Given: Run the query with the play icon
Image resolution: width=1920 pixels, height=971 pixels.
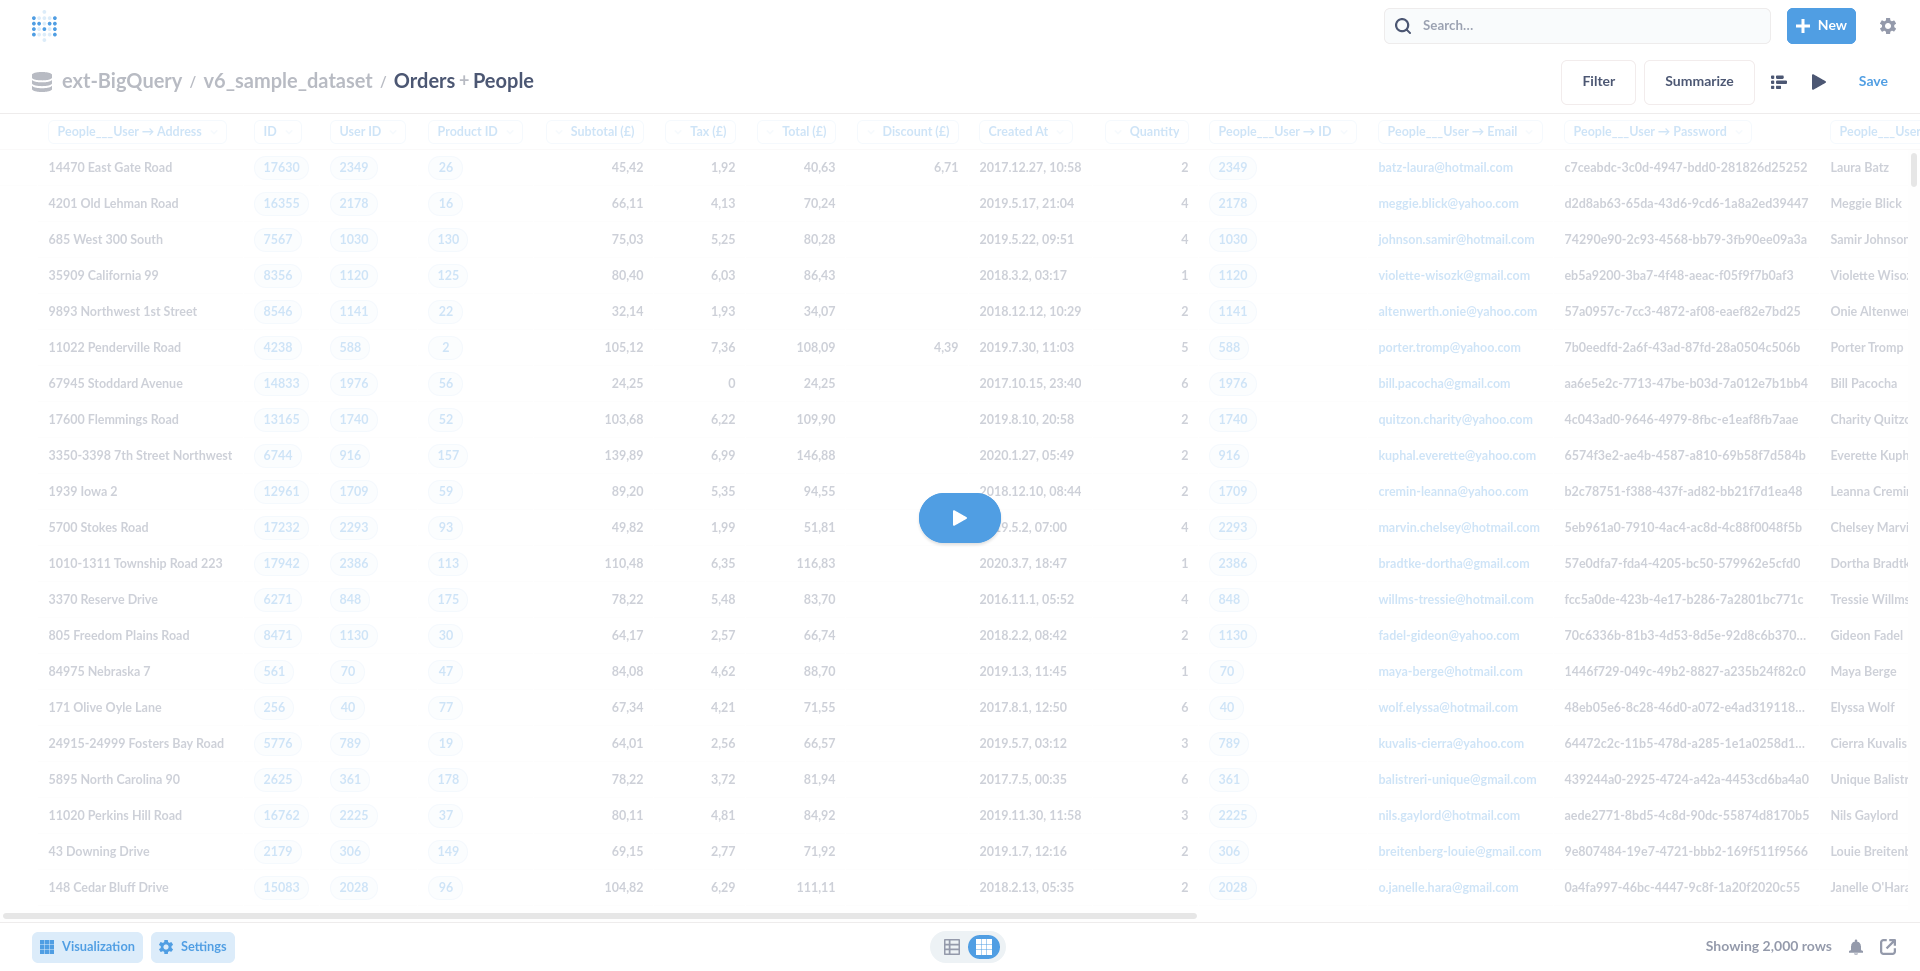Looking at the screenshot, I should pyautogui.click(x=1819, y=81).
